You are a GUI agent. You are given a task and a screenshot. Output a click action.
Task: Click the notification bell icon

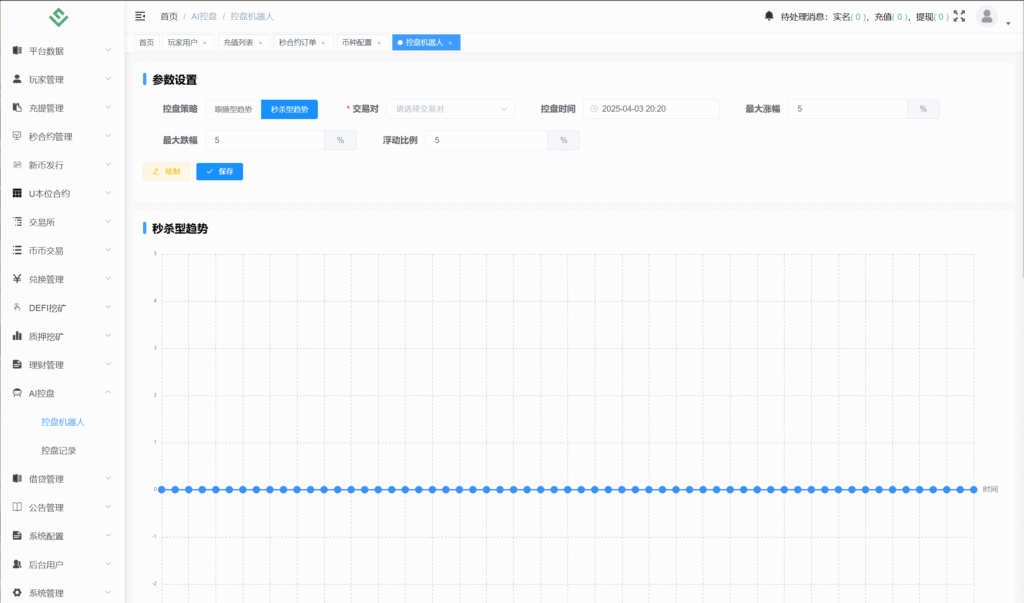coord(769,16)
